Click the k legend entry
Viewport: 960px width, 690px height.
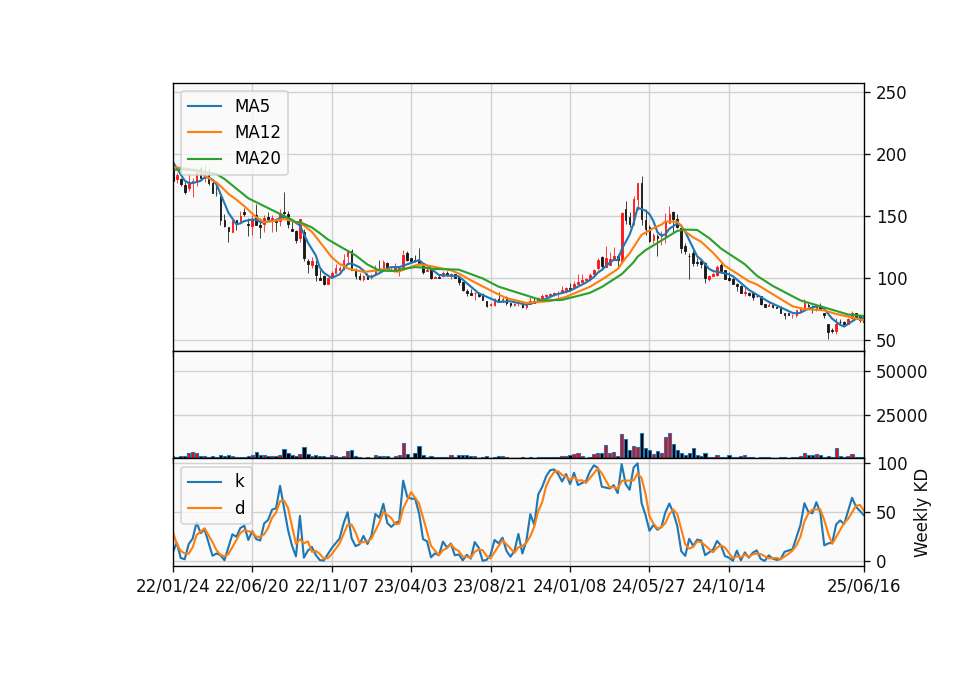tap(239, 481)
